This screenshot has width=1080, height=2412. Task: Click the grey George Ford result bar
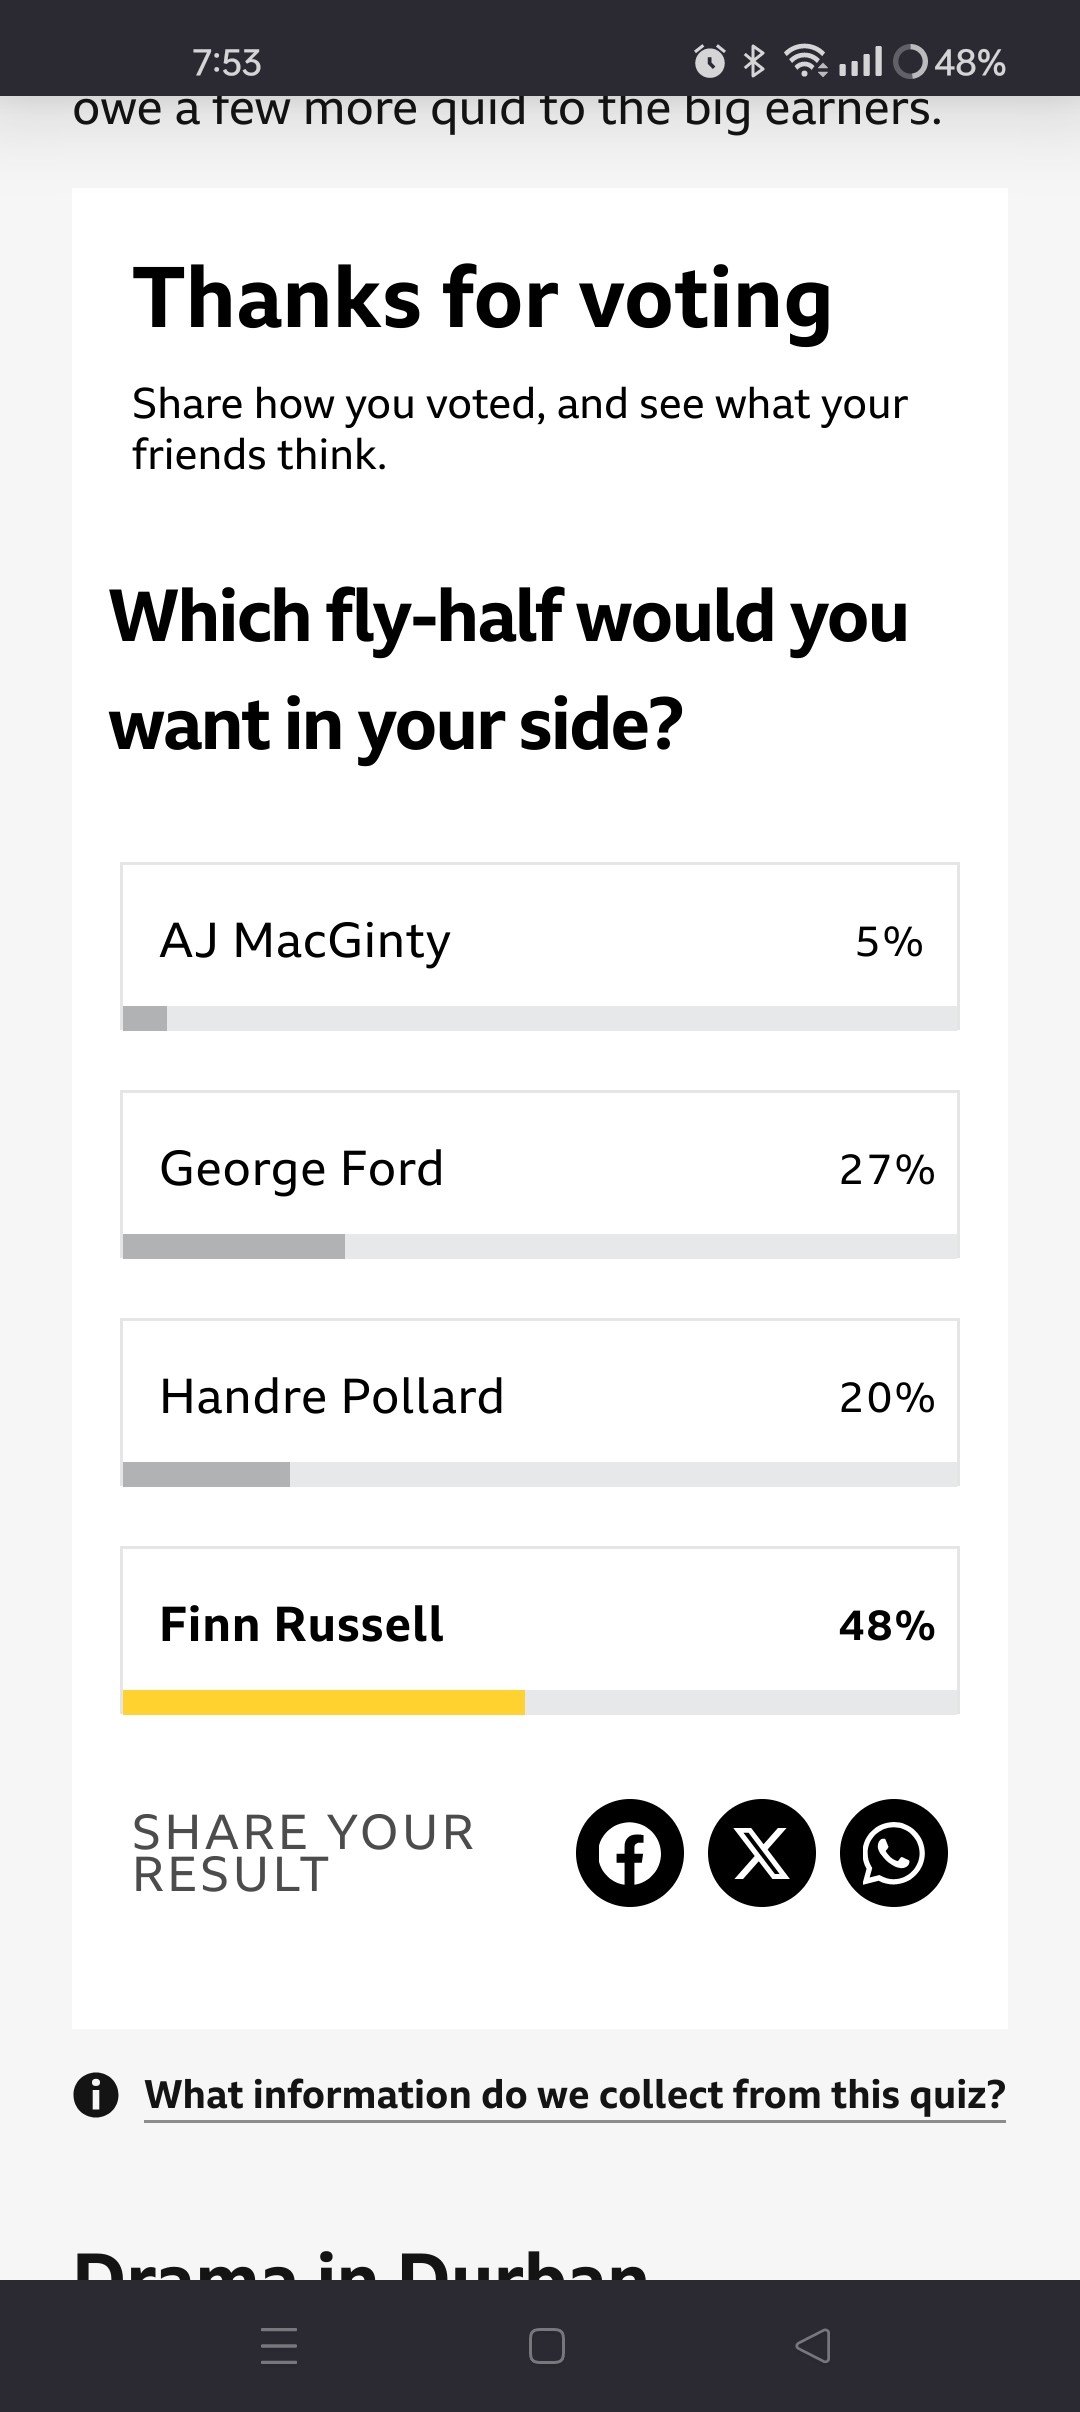[234, 1246]
